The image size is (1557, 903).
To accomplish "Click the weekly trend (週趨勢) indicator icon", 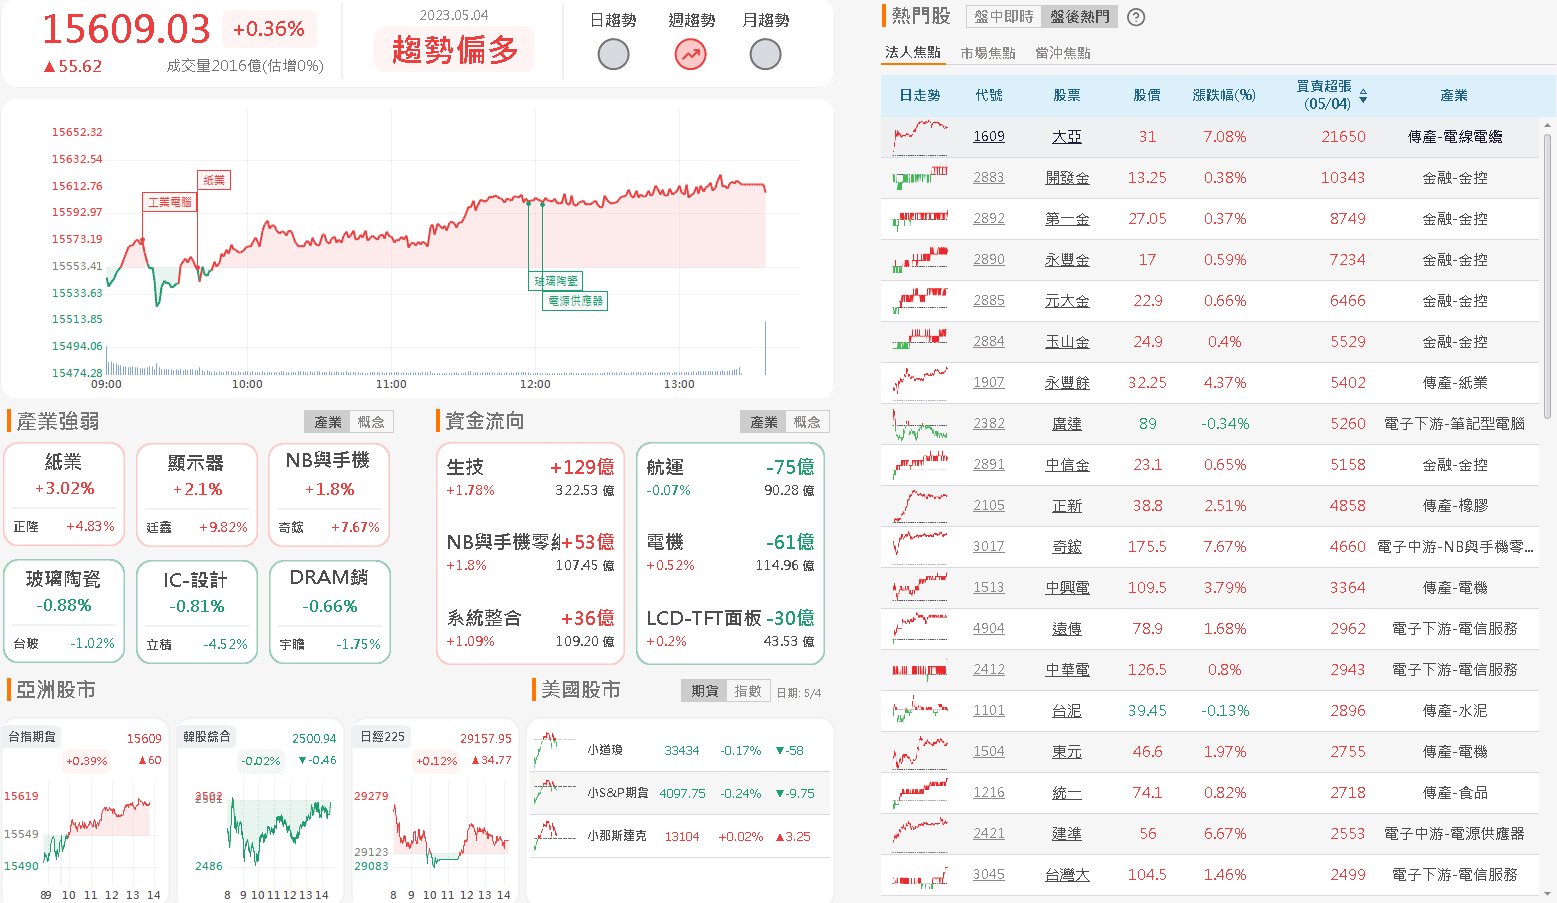I will 690,54.
